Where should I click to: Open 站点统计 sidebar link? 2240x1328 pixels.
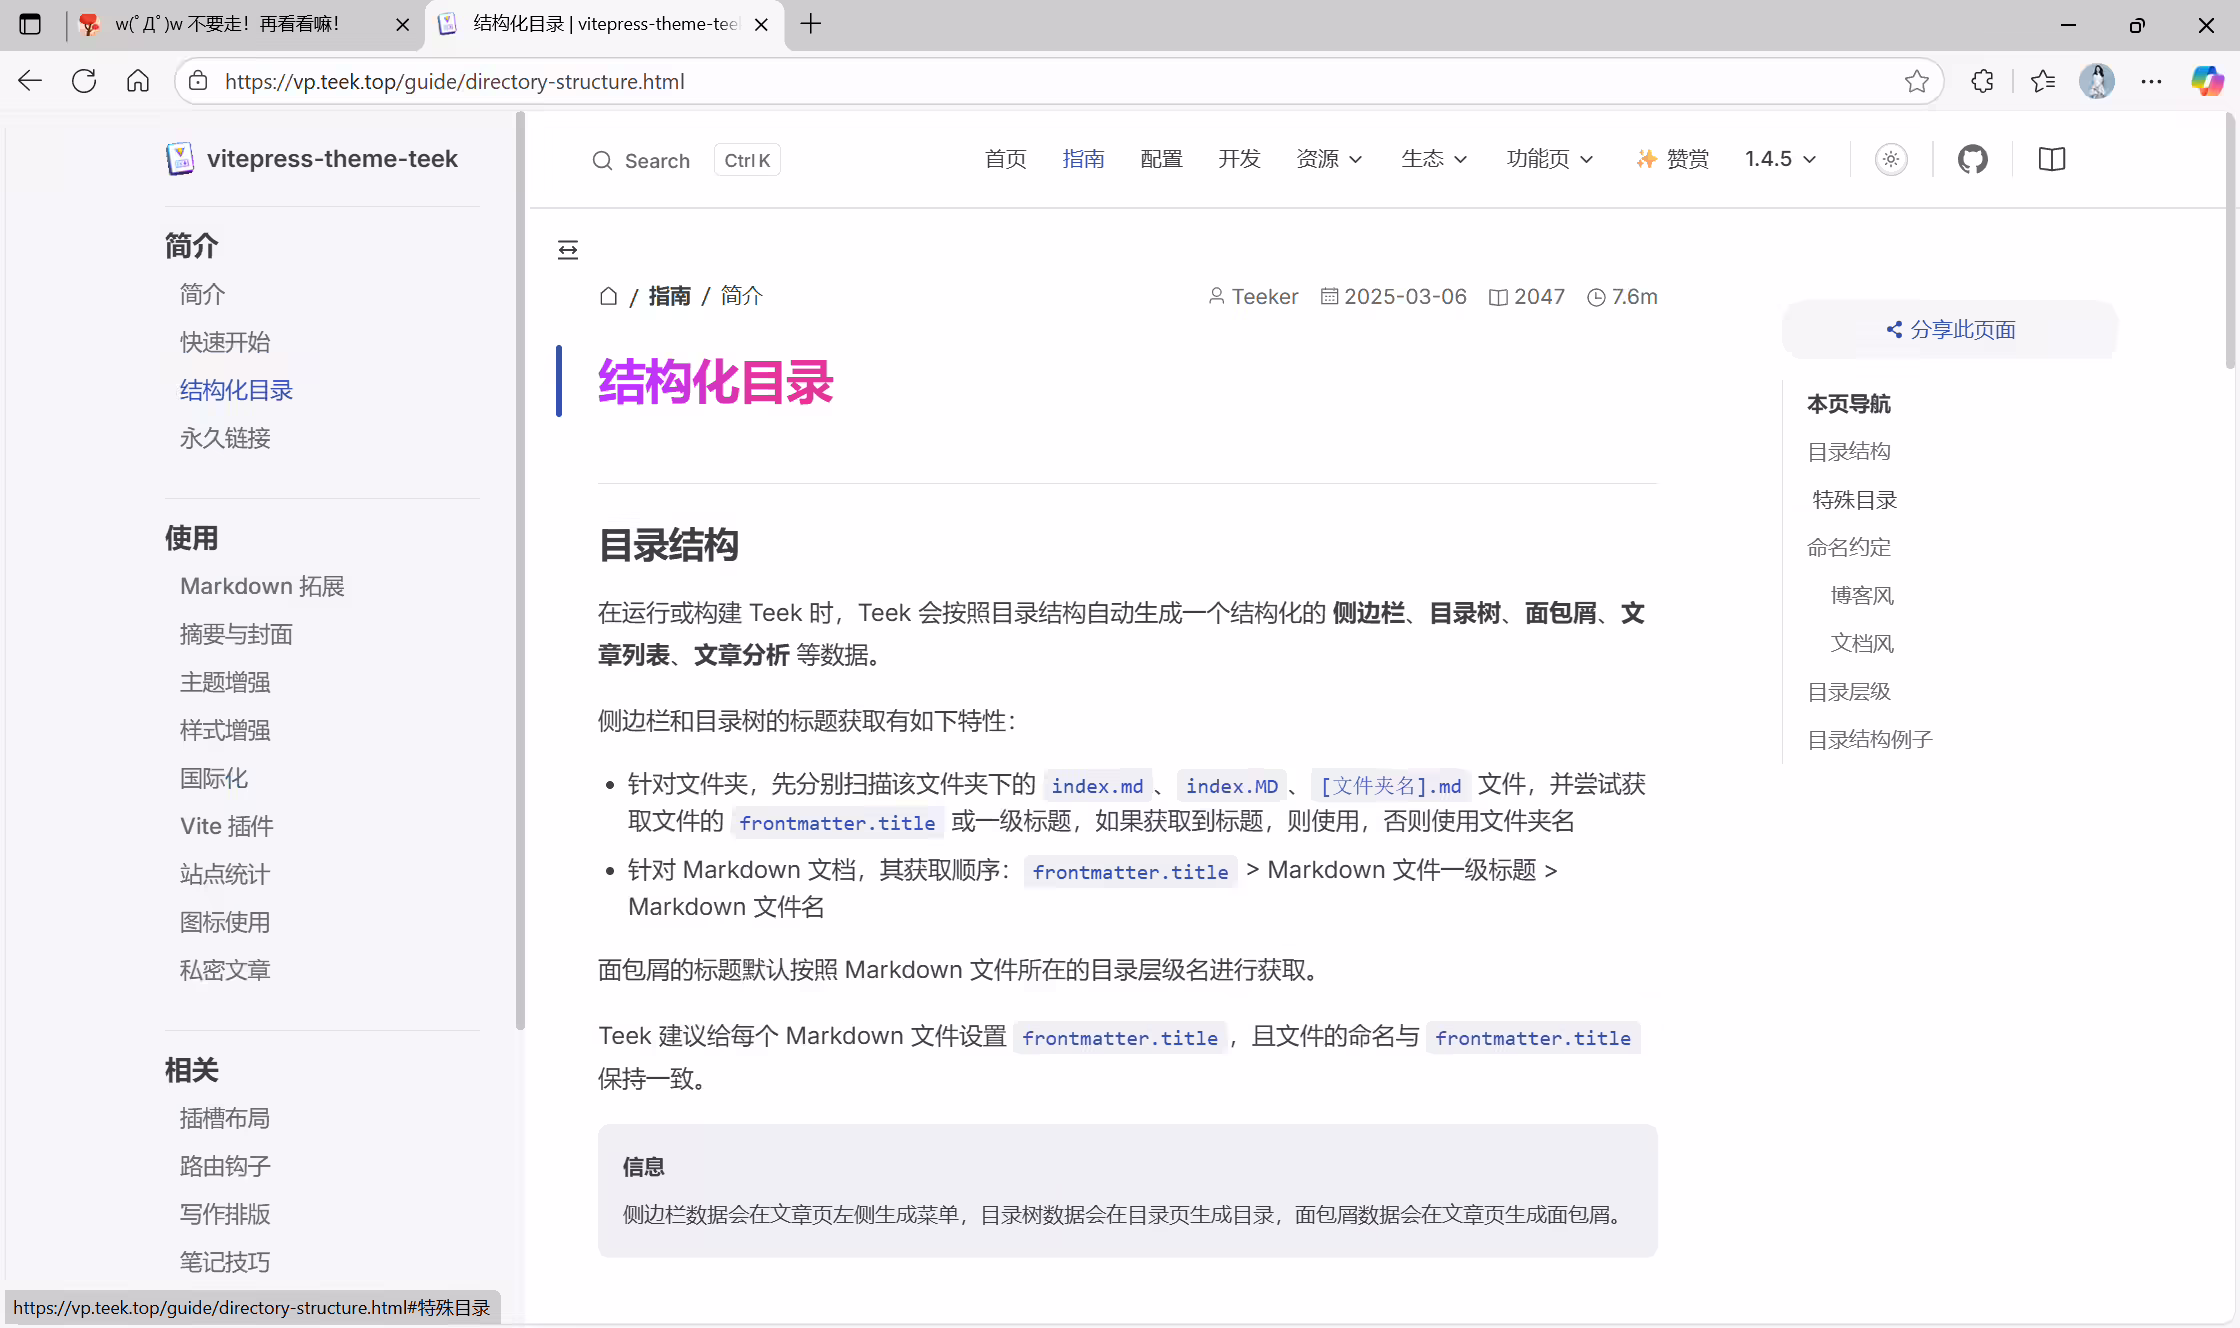(225, 874)
